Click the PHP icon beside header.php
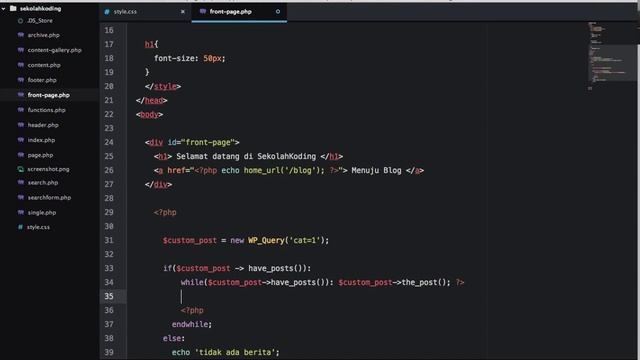Image resolution: width=640 pixels, height=360 pixels. pos(21,125)
